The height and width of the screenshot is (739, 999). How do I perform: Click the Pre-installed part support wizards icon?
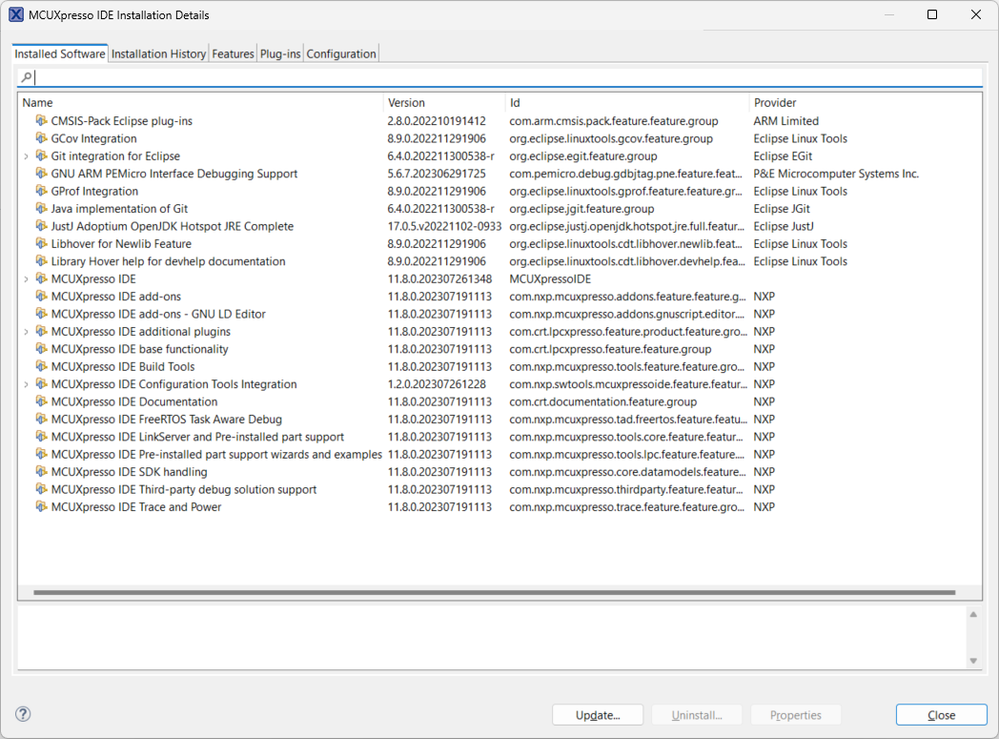pos(41,454)
